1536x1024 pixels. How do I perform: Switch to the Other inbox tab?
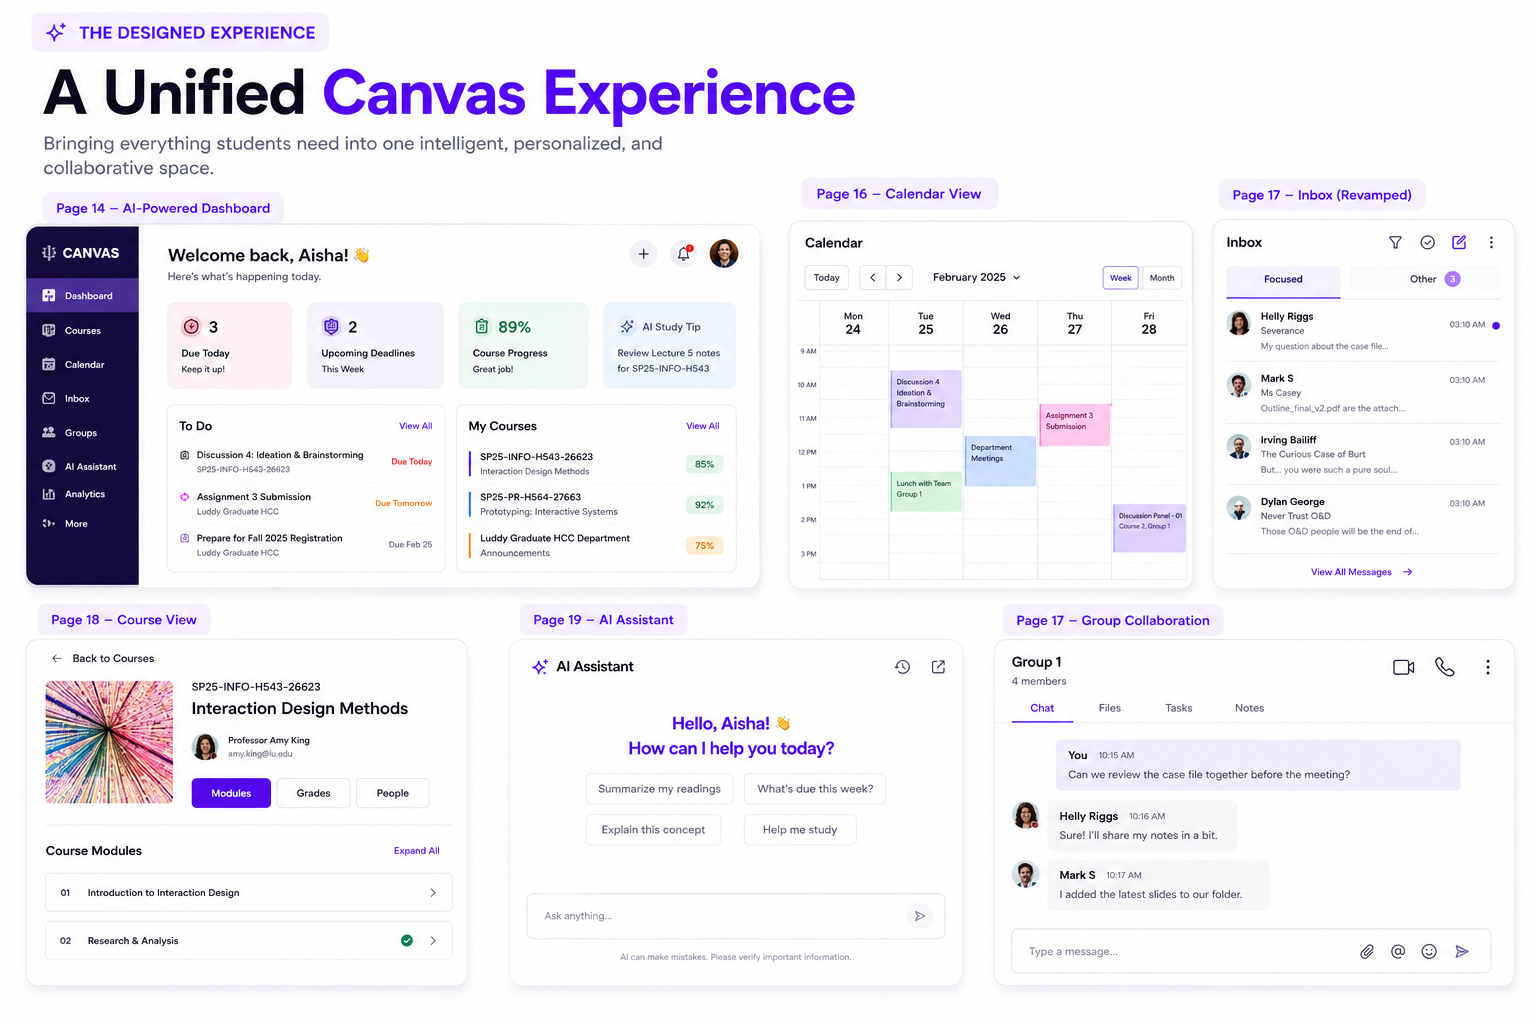[1425, 279]
